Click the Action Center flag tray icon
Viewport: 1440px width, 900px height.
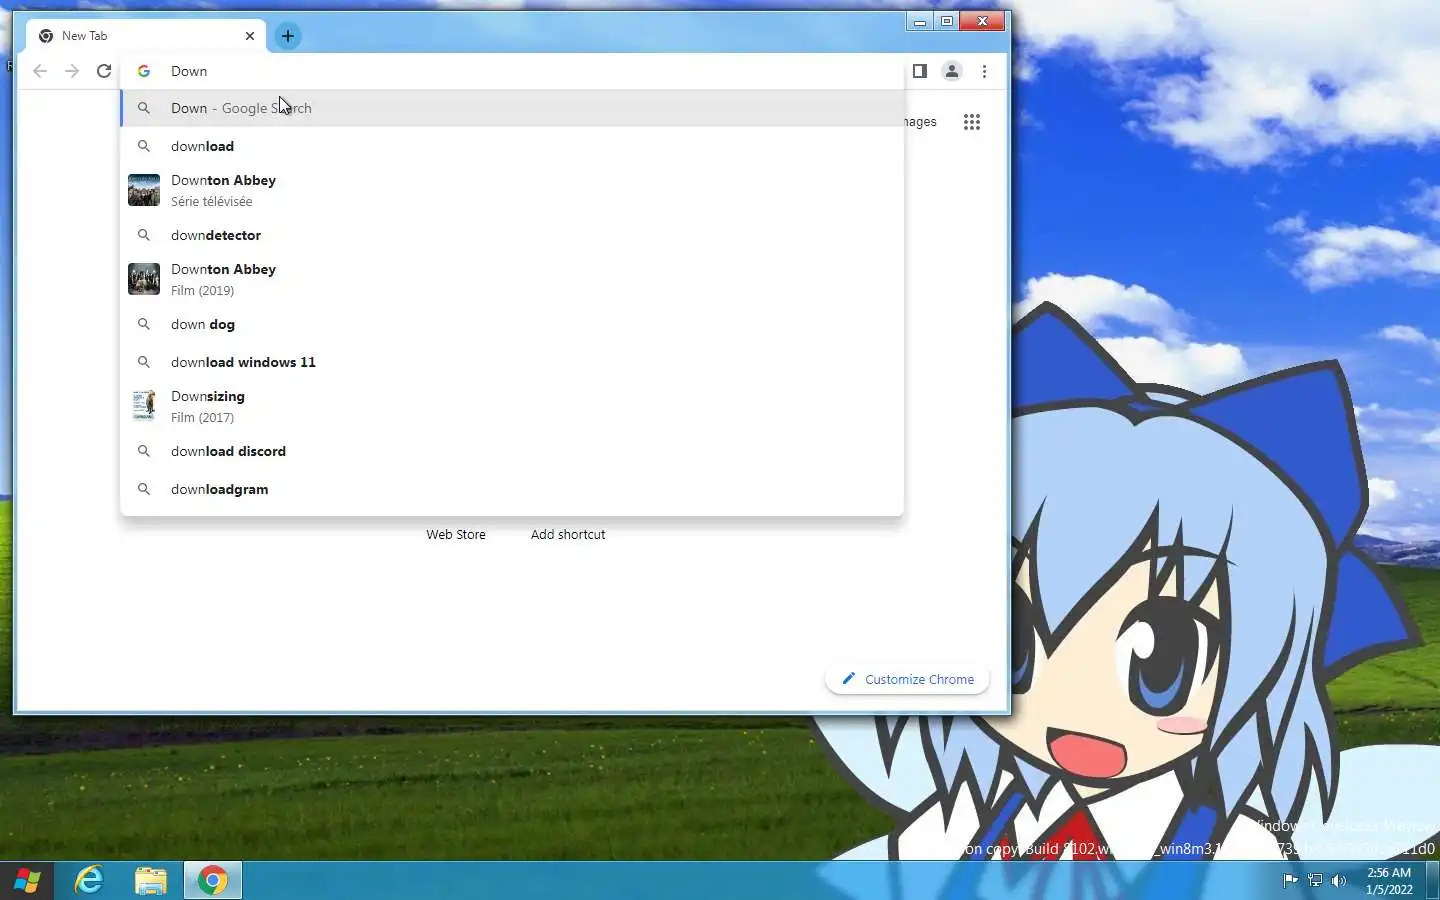tap(1290, 881)
